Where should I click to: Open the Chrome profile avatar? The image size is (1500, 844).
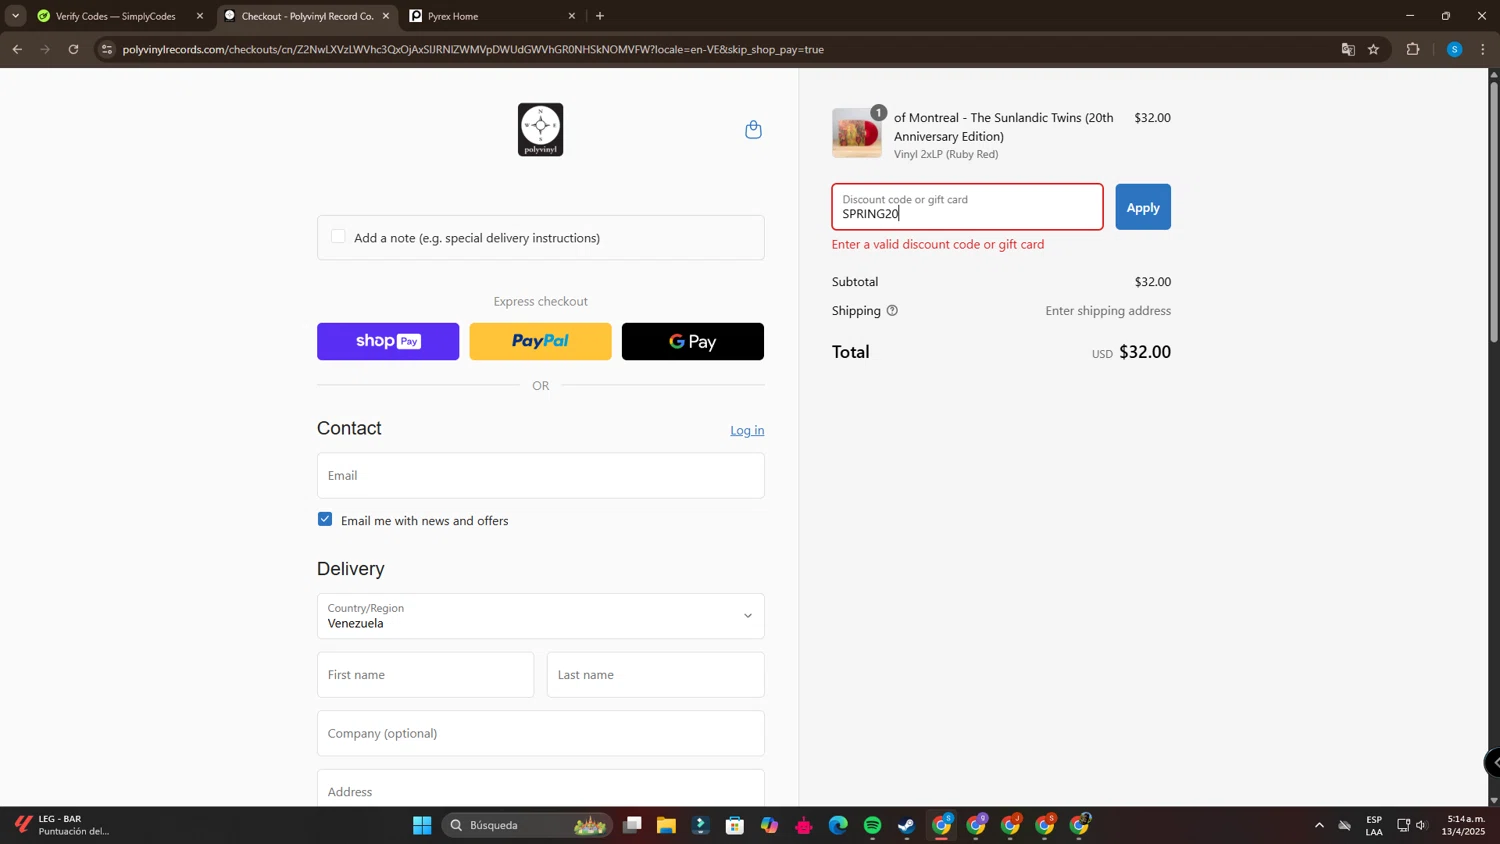coord(1454,49)
